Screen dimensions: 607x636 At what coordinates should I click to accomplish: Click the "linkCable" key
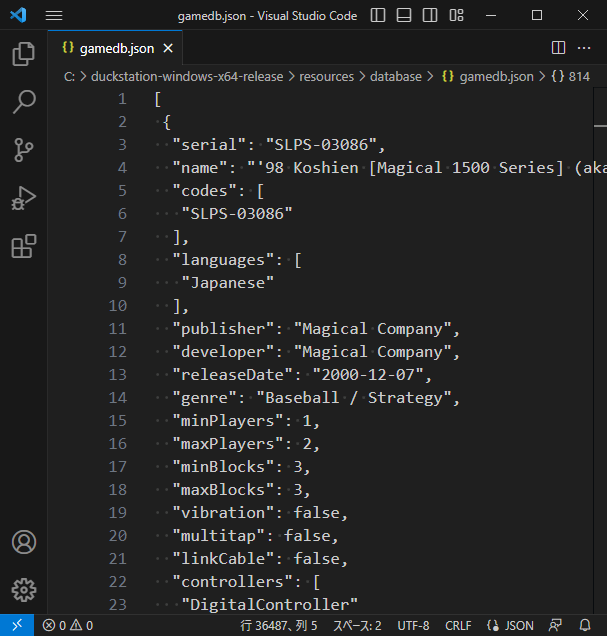pos(223,559)
